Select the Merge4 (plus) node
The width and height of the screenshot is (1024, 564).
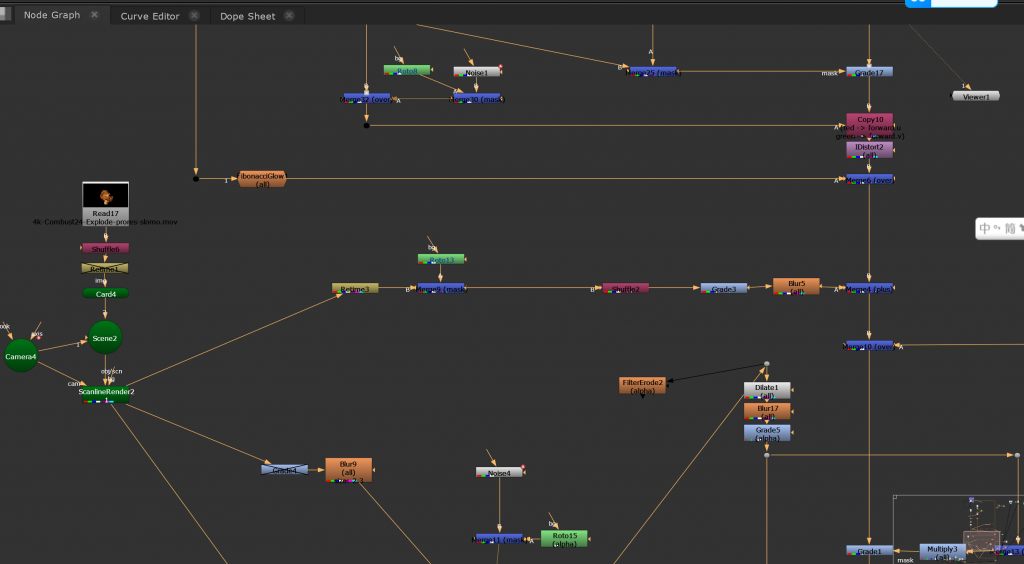pyautogui.click(x=869, y=288)
